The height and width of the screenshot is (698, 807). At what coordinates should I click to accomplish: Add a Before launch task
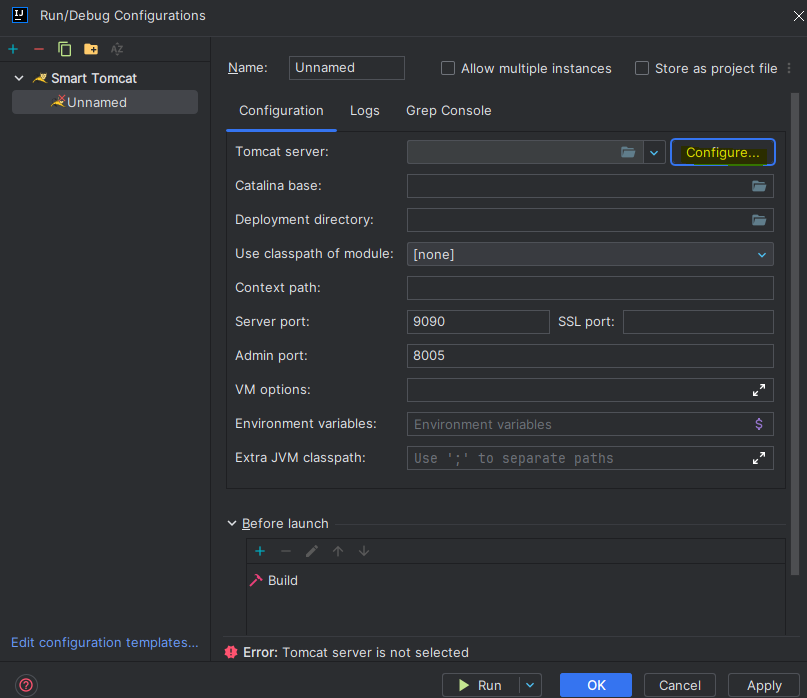(x=260, y=551)
